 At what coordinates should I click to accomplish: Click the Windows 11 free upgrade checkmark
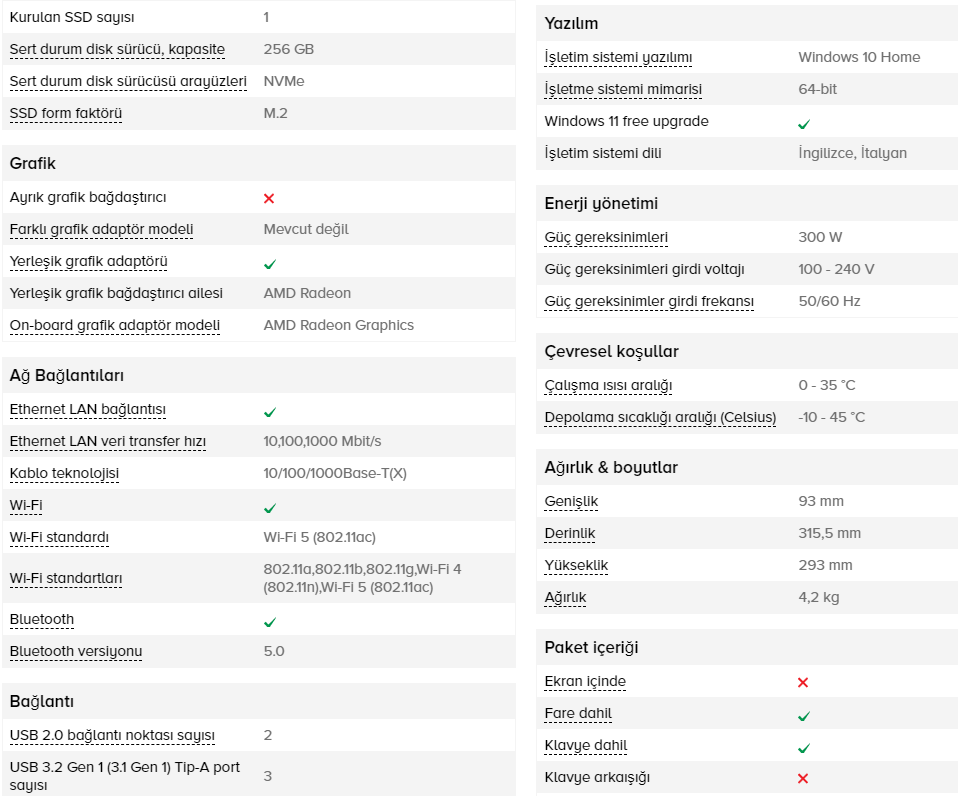click(x=804, y=124)
